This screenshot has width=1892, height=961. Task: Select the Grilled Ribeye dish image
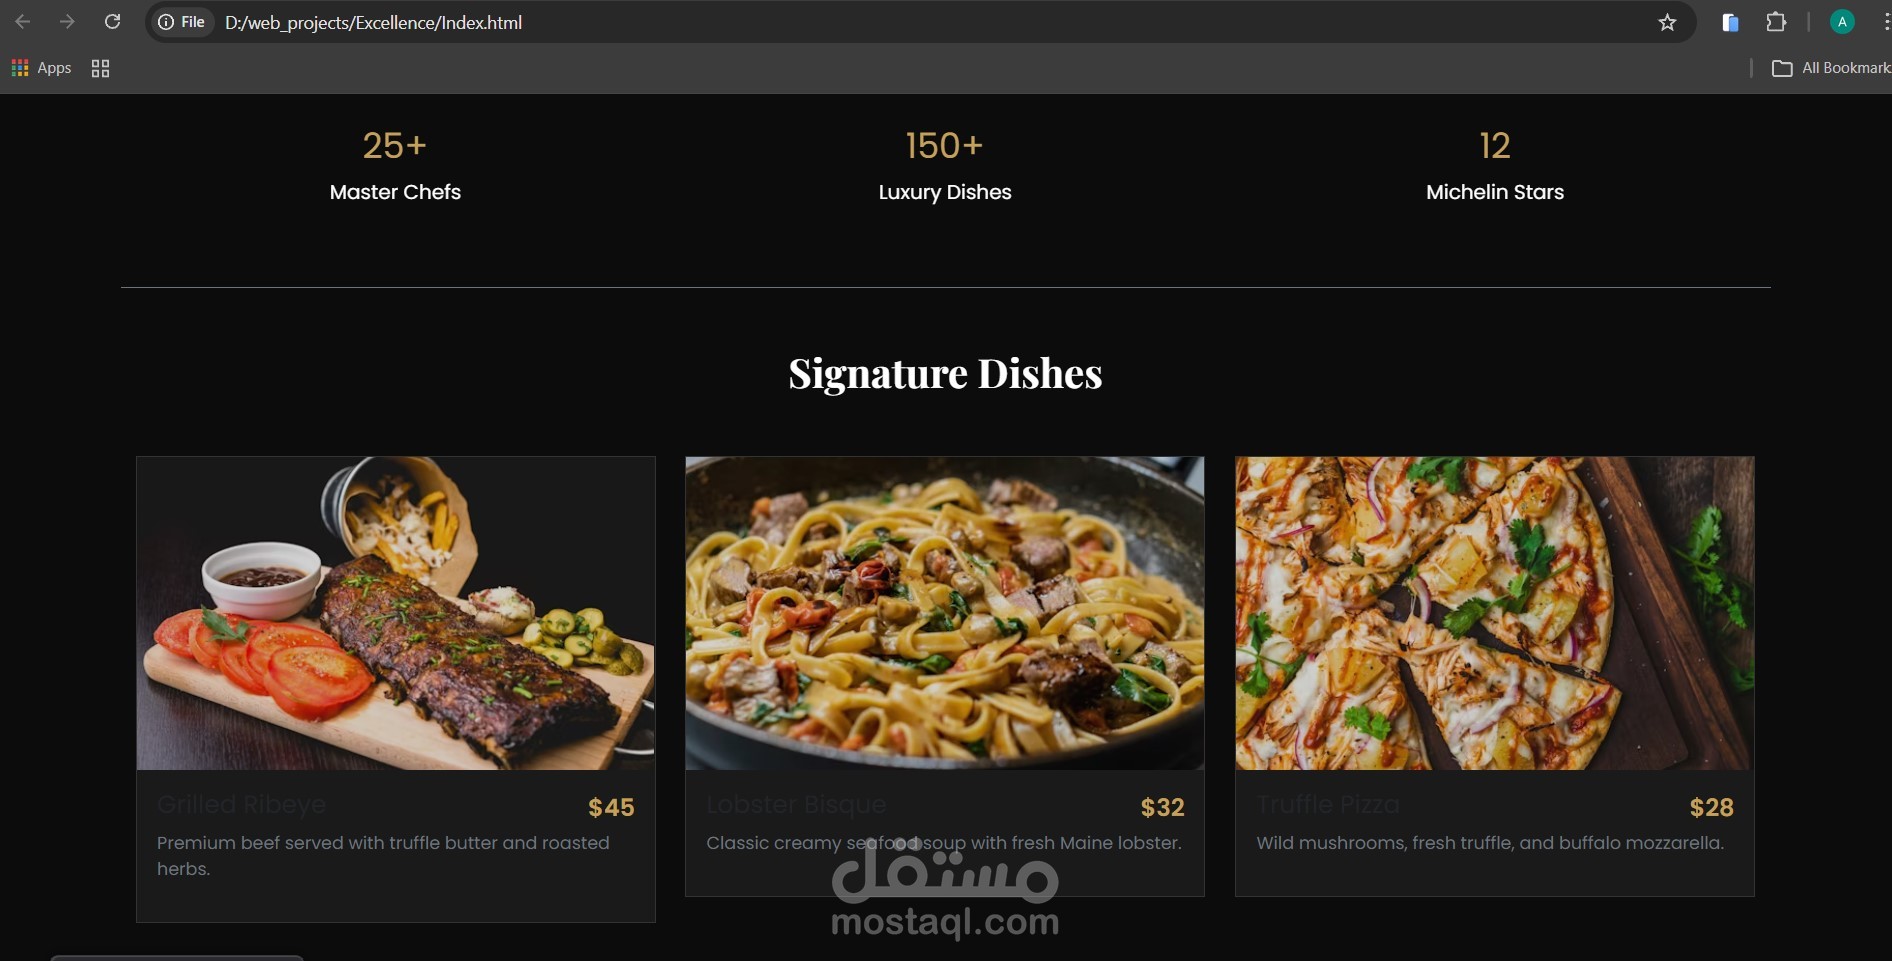coord(396,613)
